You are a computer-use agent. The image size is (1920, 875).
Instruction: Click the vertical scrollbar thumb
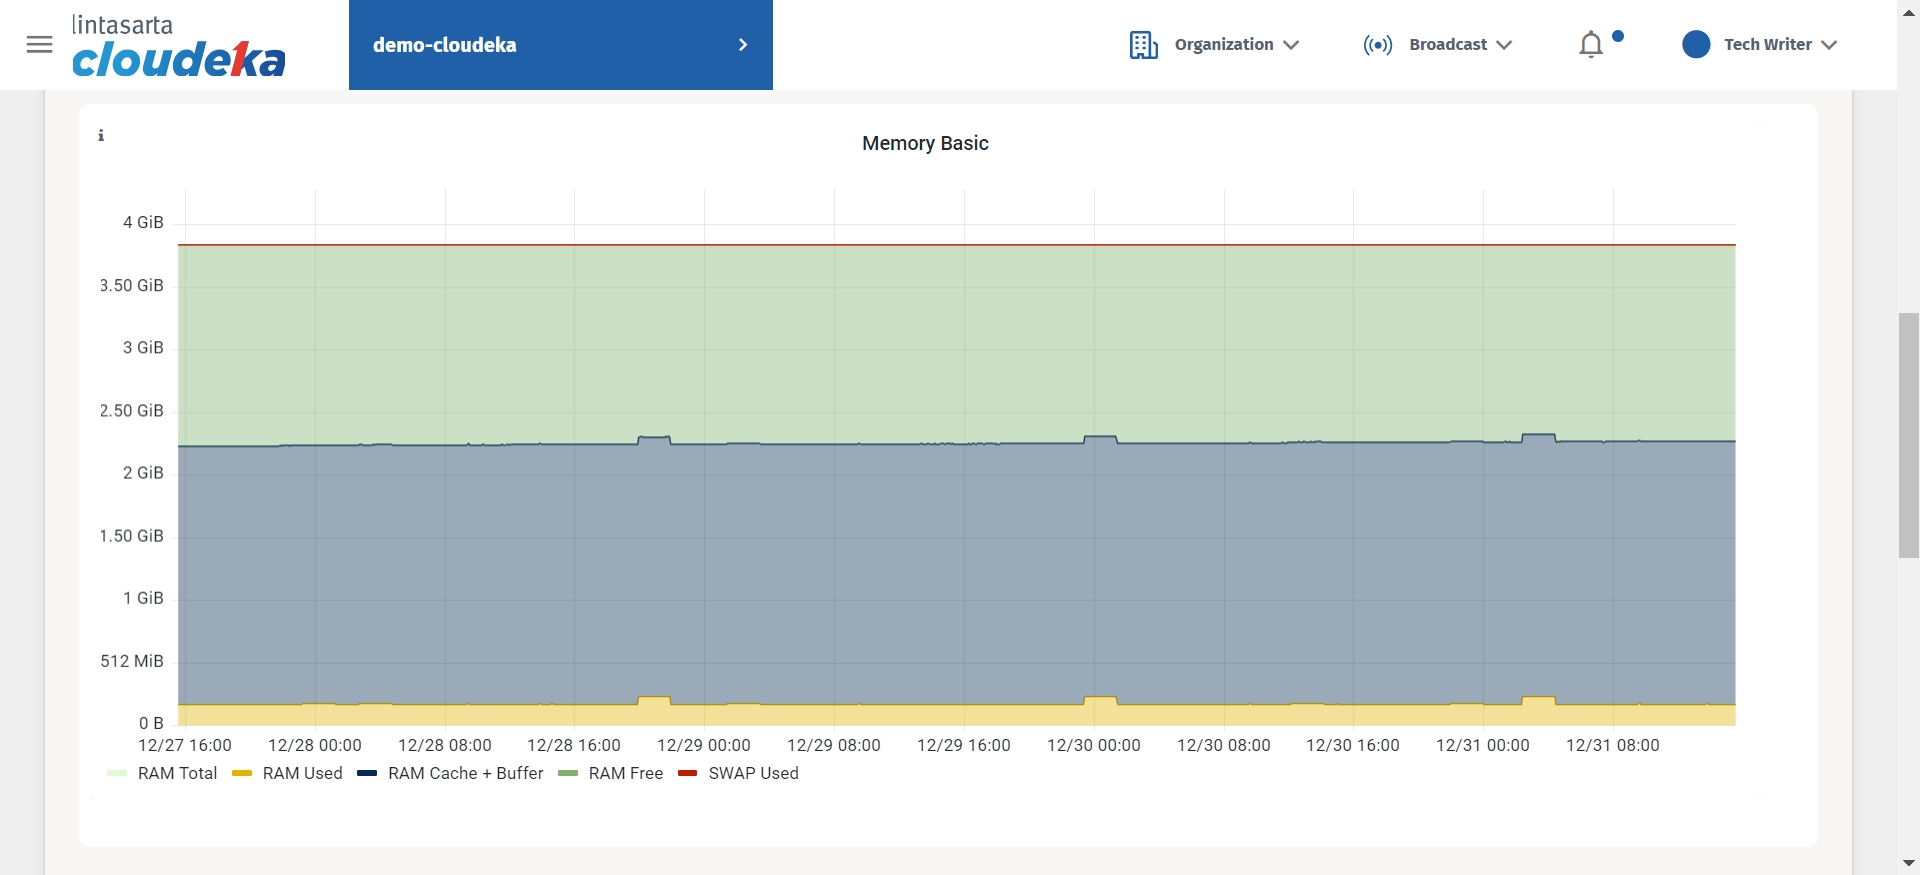(x=1908, y=435)
